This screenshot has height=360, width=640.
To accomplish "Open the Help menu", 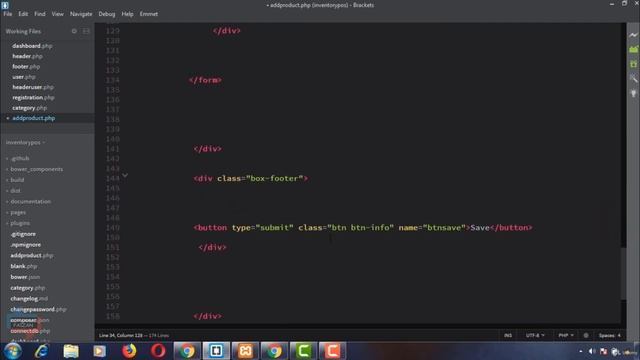I will (x=127, y=14).
